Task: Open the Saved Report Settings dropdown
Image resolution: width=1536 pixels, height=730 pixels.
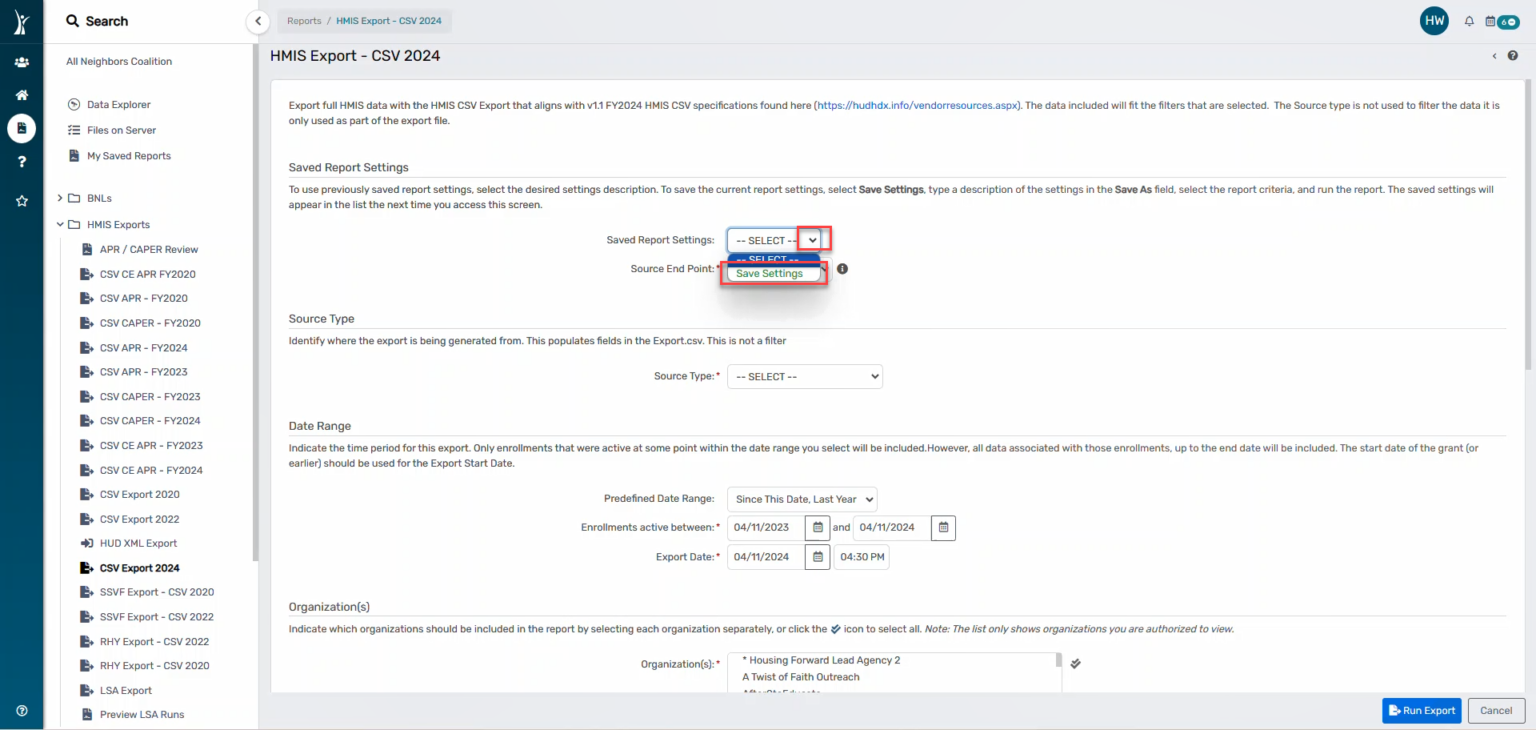Action: [x=811, y=240]
